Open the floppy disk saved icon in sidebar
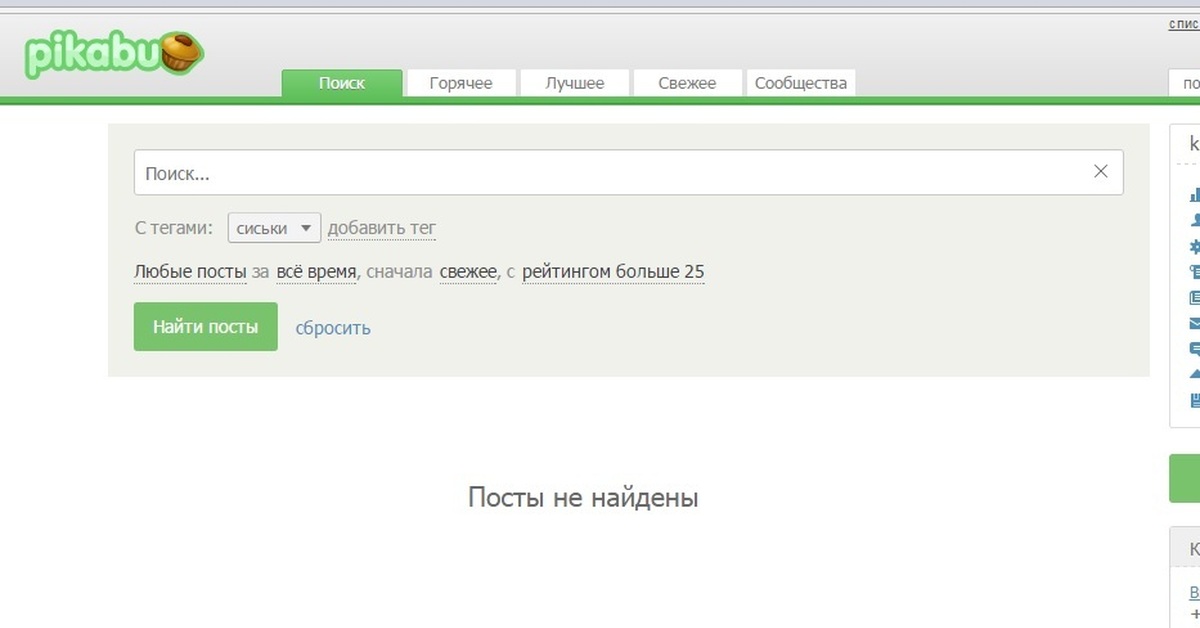Viewport: 1200px width, 628px height. click(x=1194, y=401)
